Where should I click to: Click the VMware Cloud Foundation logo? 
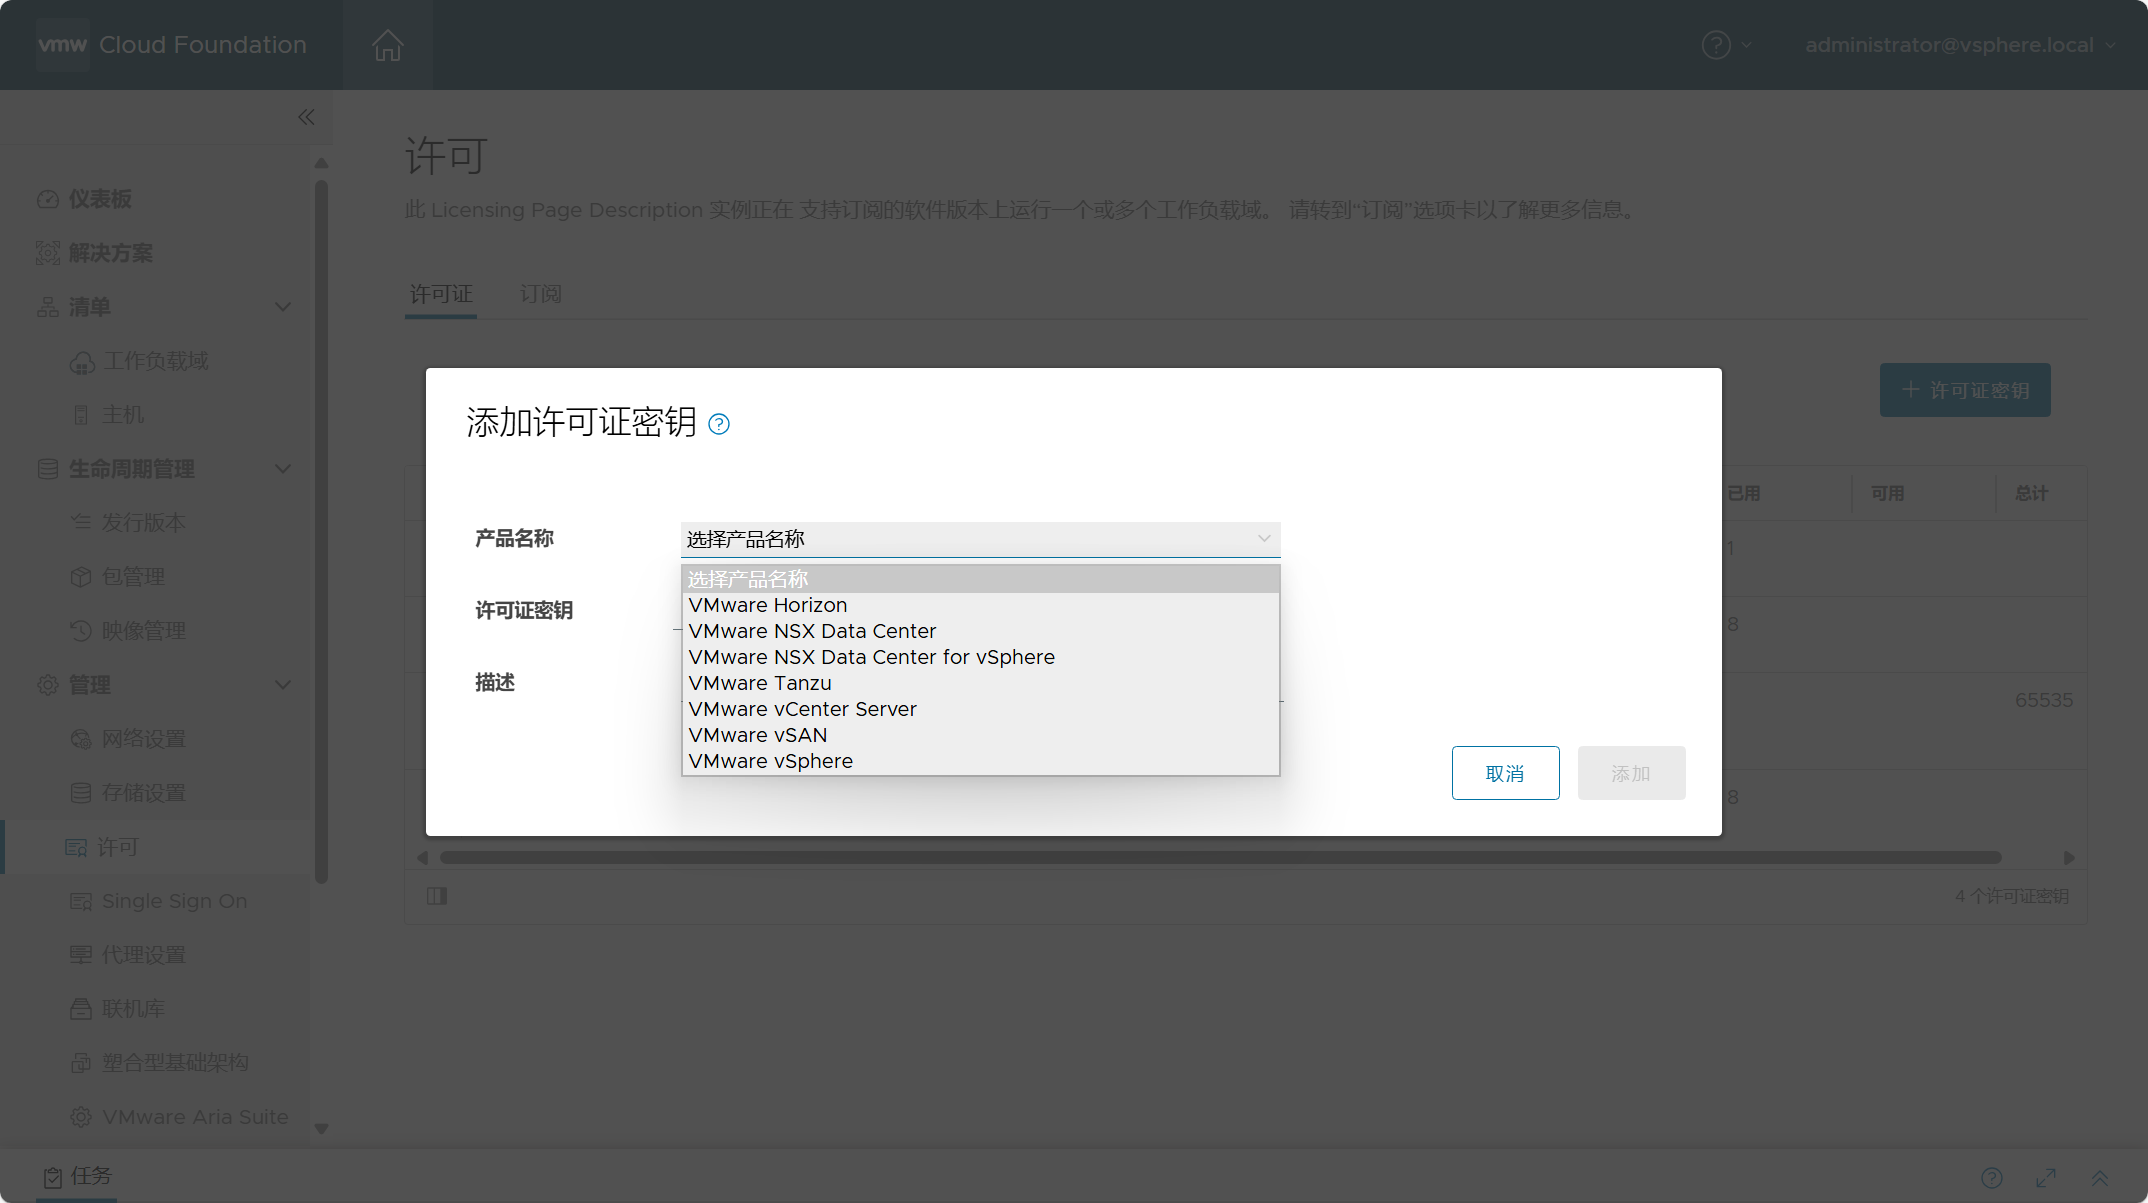click(62, 45)
